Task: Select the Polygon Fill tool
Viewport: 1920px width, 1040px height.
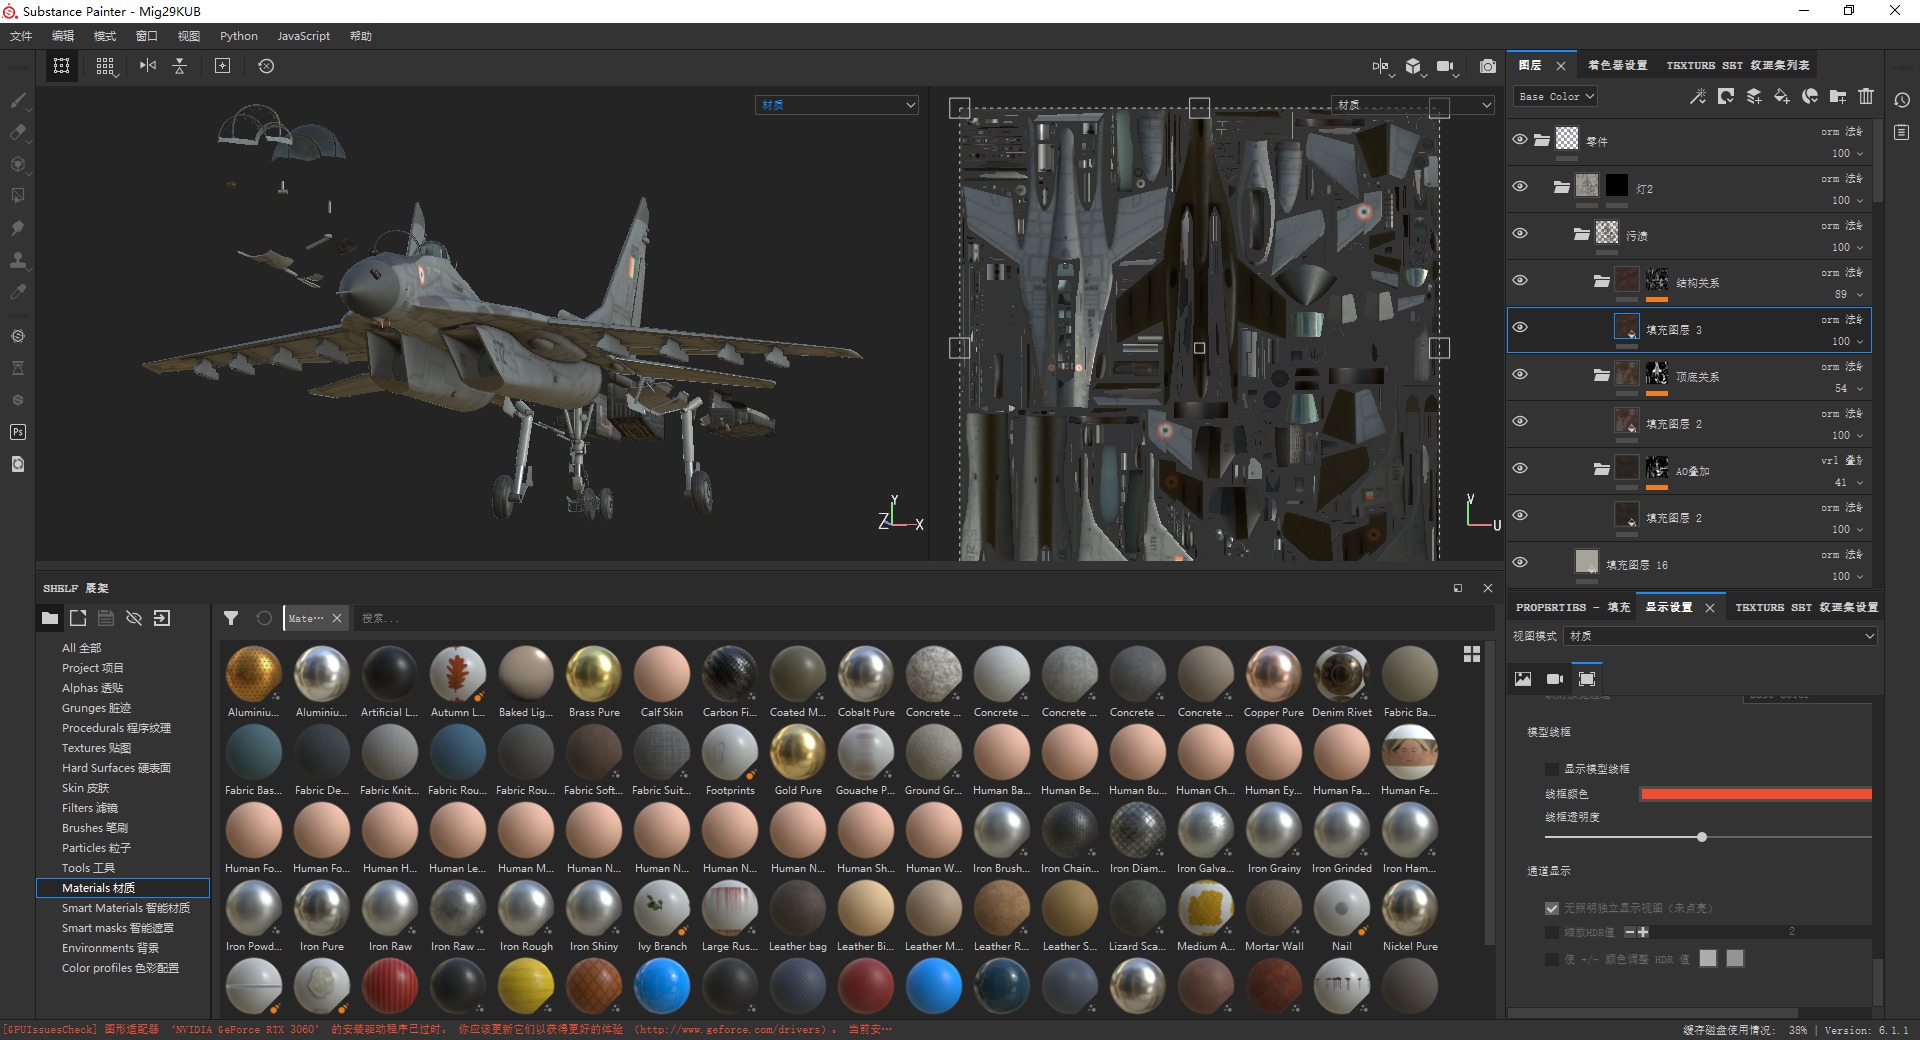Action: pyautogui.click(x=18, y=196)
